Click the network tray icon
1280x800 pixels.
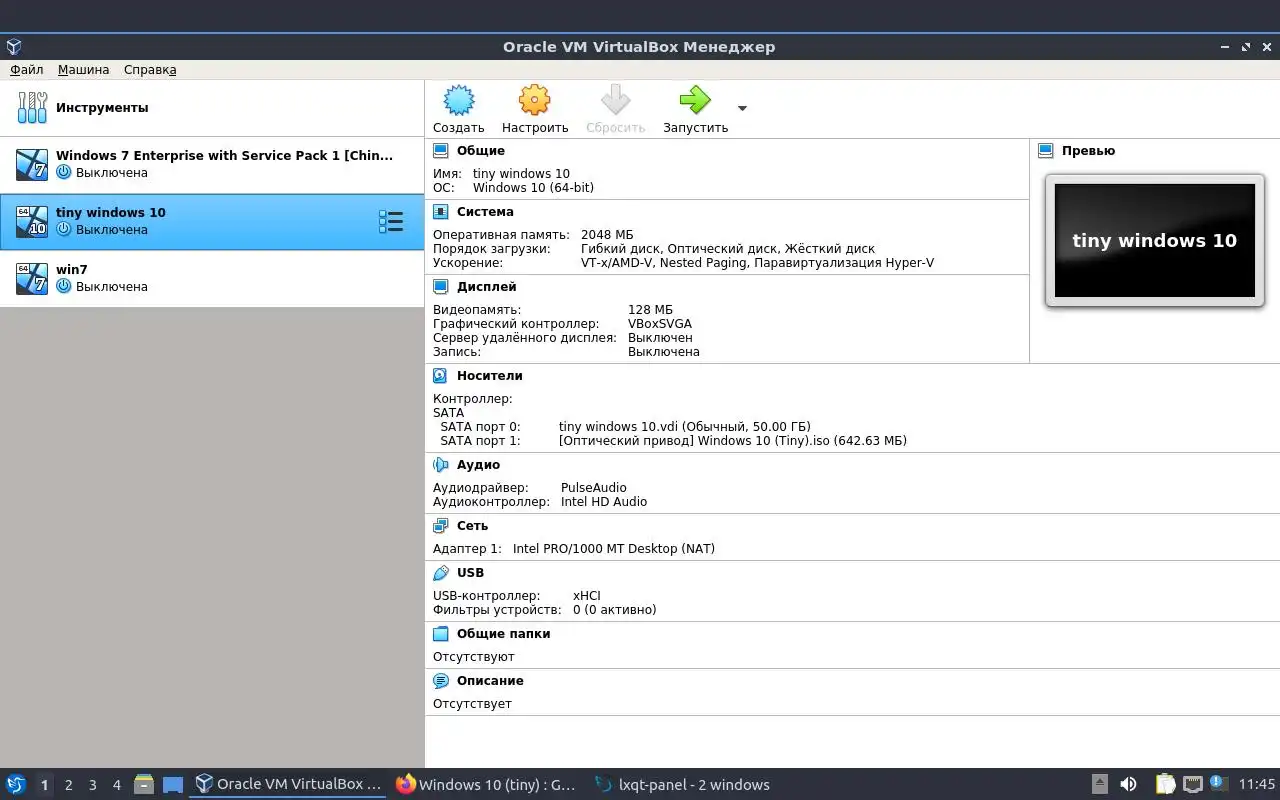click(x=1192, y=785)
